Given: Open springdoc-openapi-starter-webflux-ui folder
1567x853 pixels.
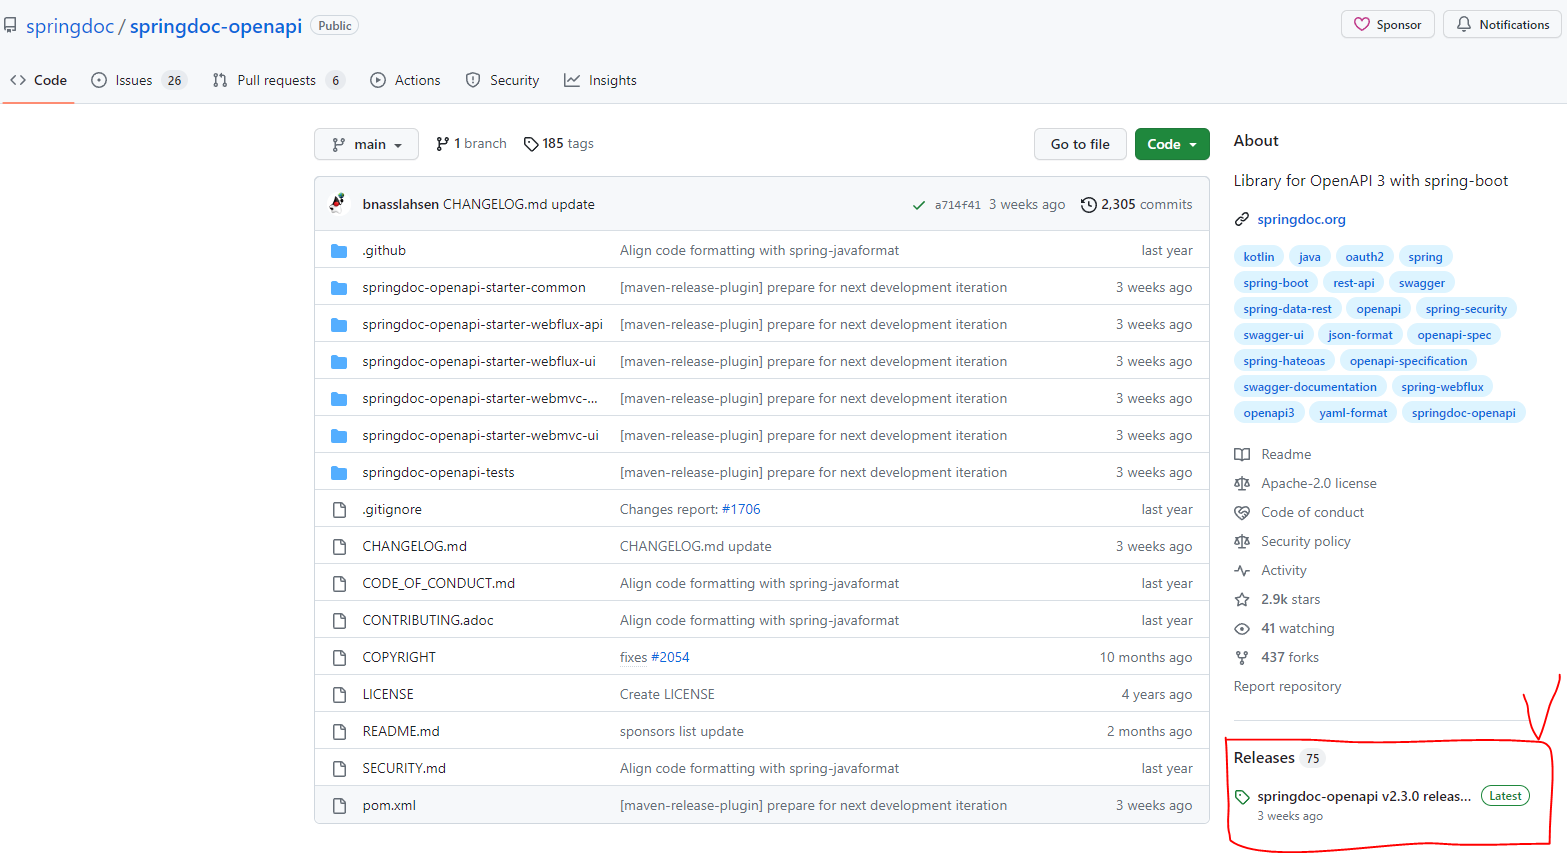Looking at the screenshot, I should coord(479,362).
